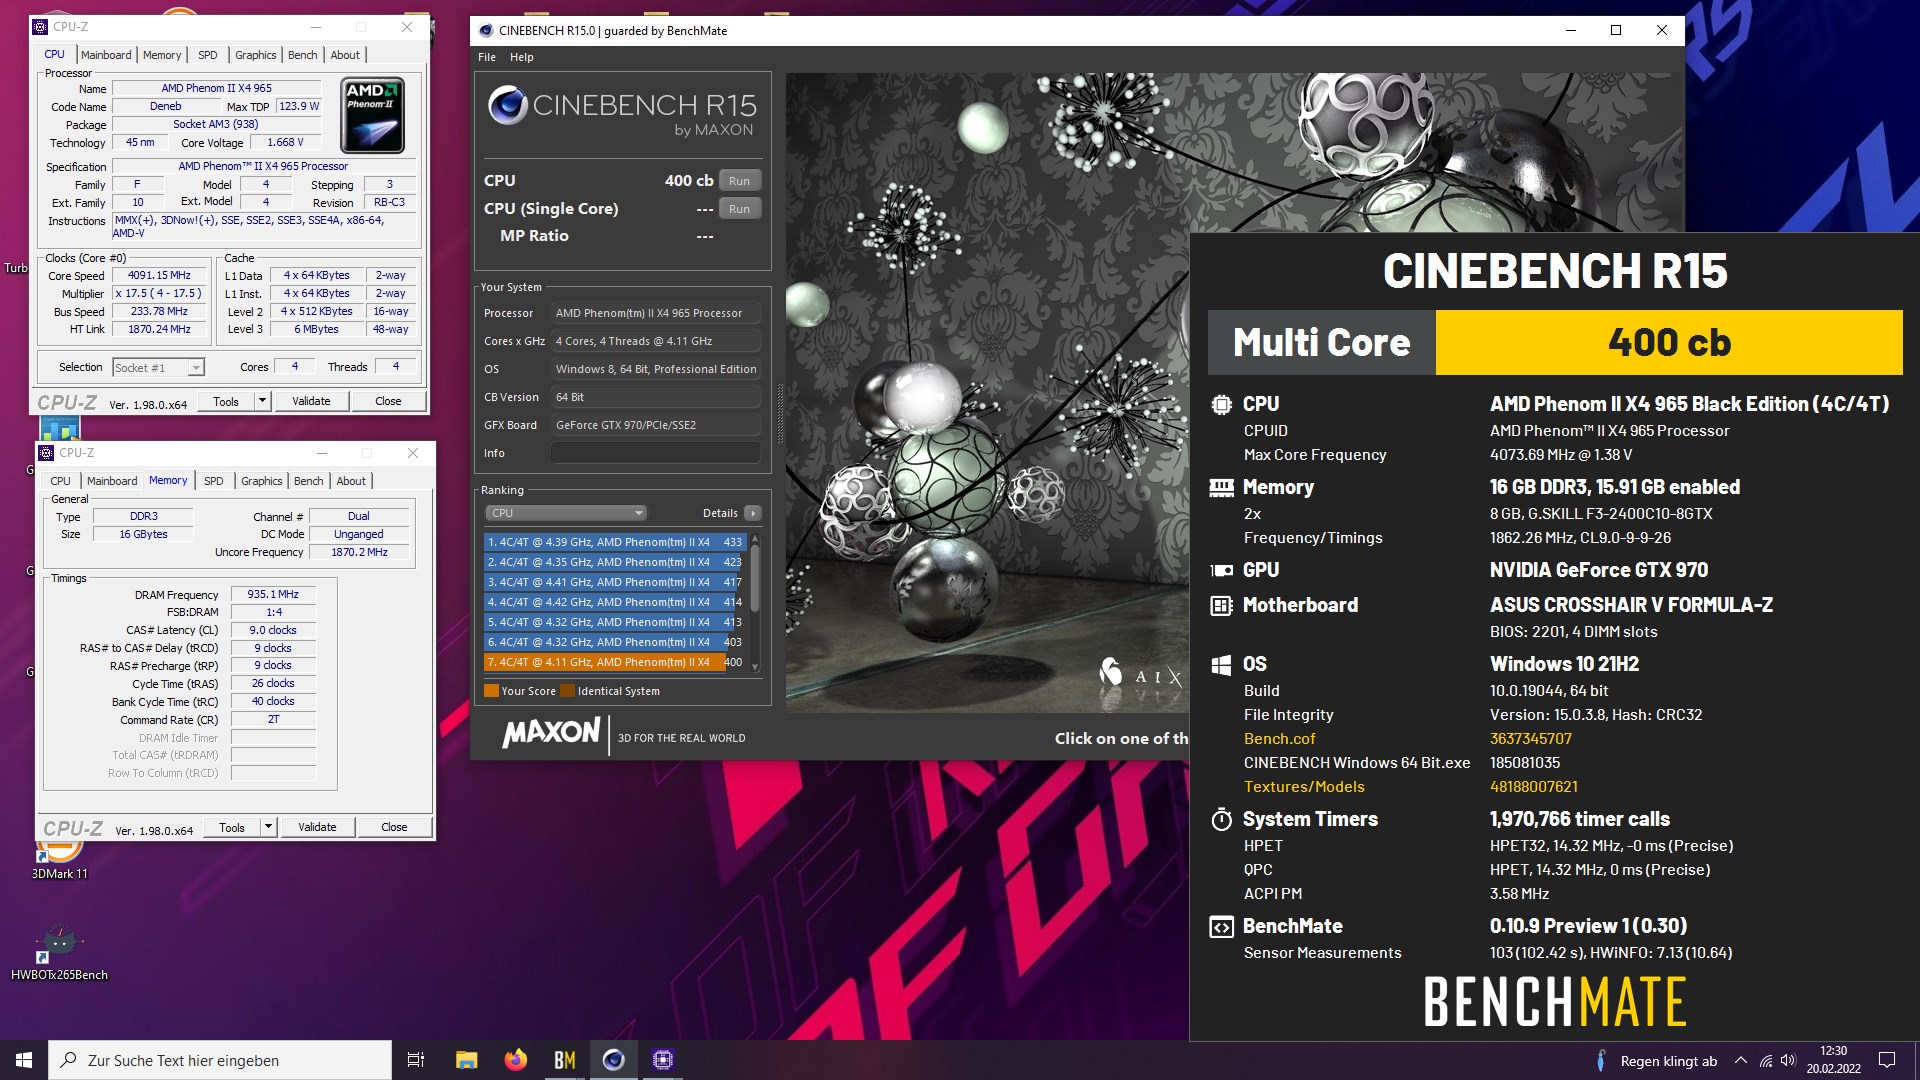The height and width of the screenshot is (1080, 1920).
Task: Click Validate in lower CPU-Z window
Action: tap(317, 827)
